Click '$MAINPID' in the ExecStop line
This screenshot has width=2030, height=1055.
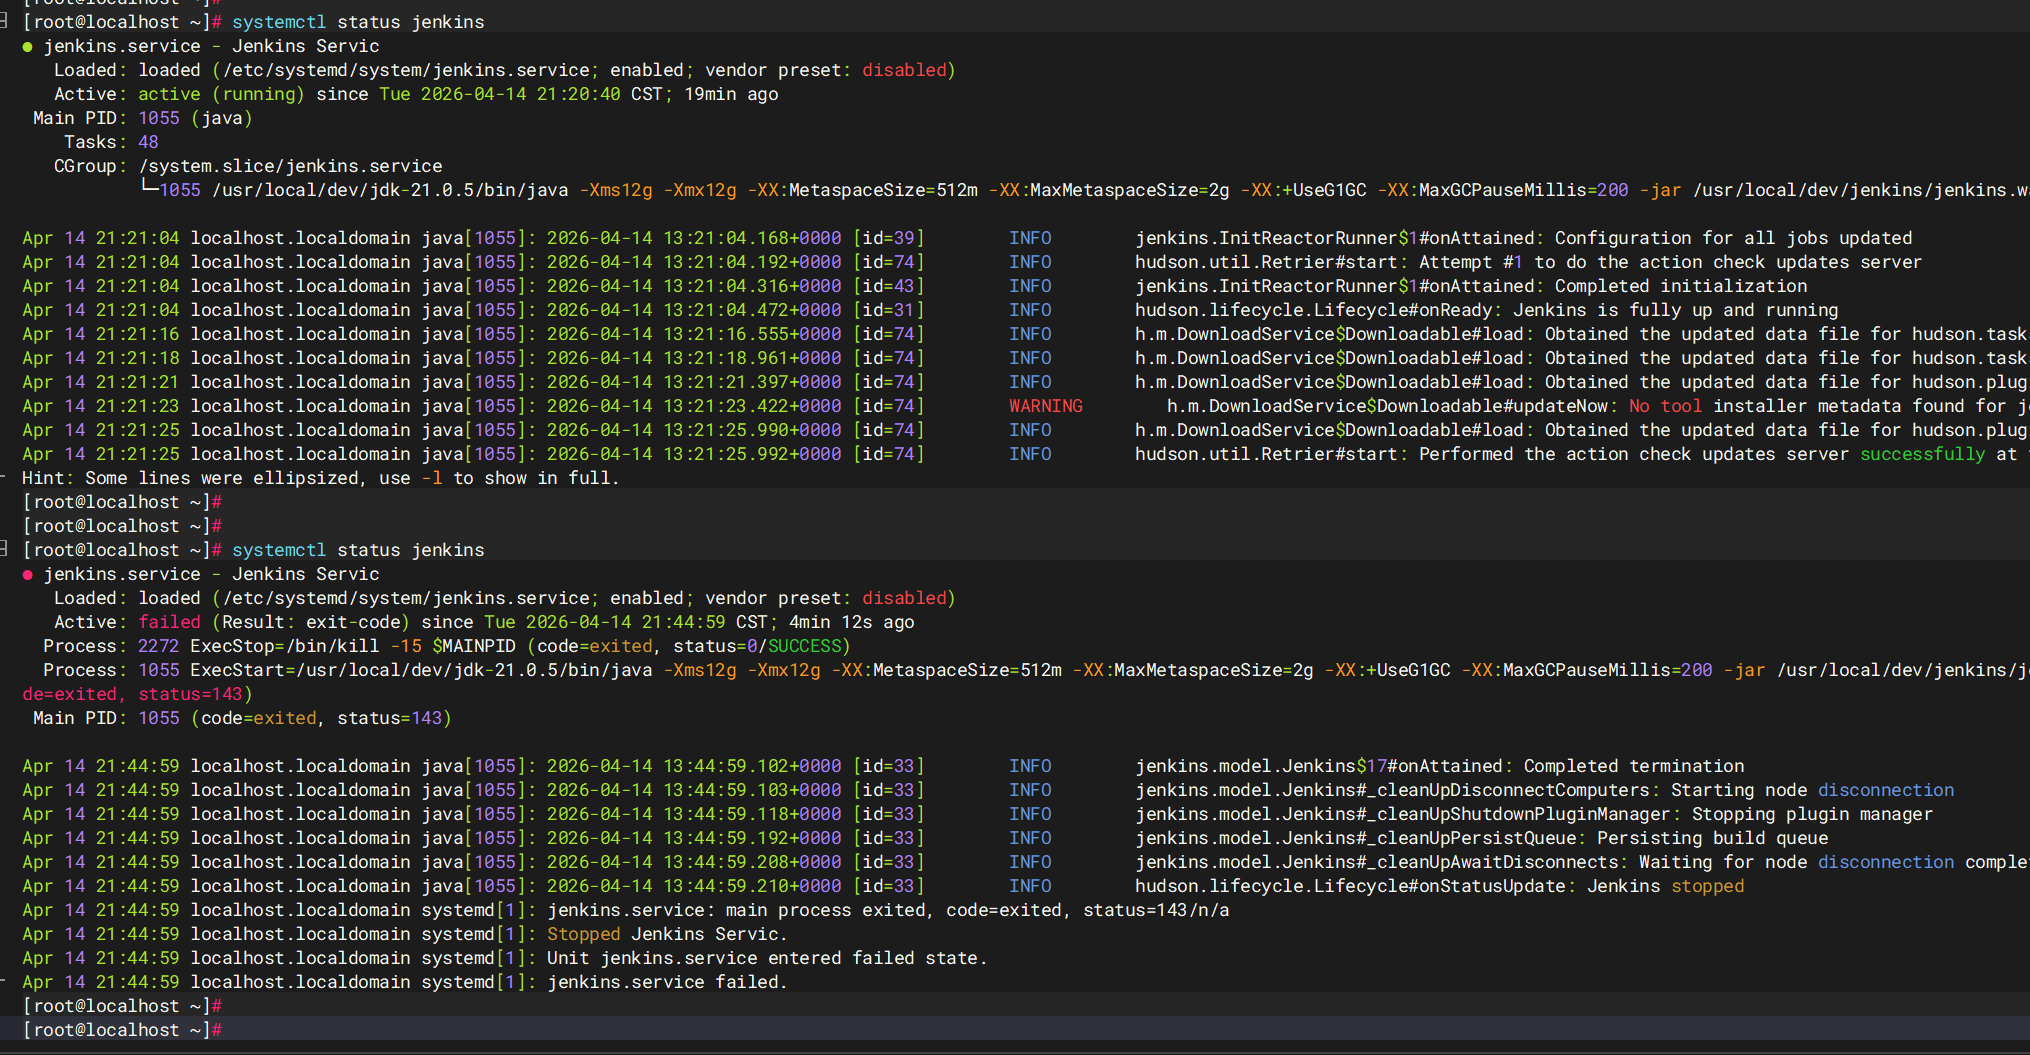coord(474,646)
